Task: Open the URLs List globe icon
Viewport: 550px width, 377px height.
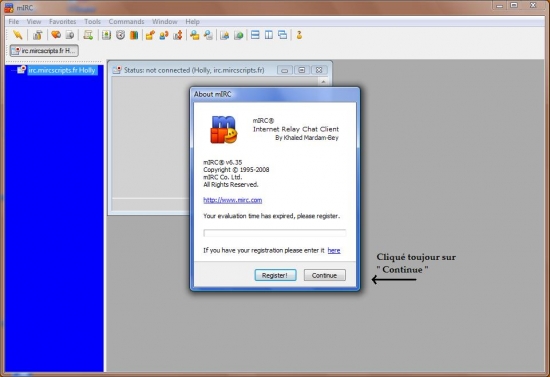Action: coord(239,35)
